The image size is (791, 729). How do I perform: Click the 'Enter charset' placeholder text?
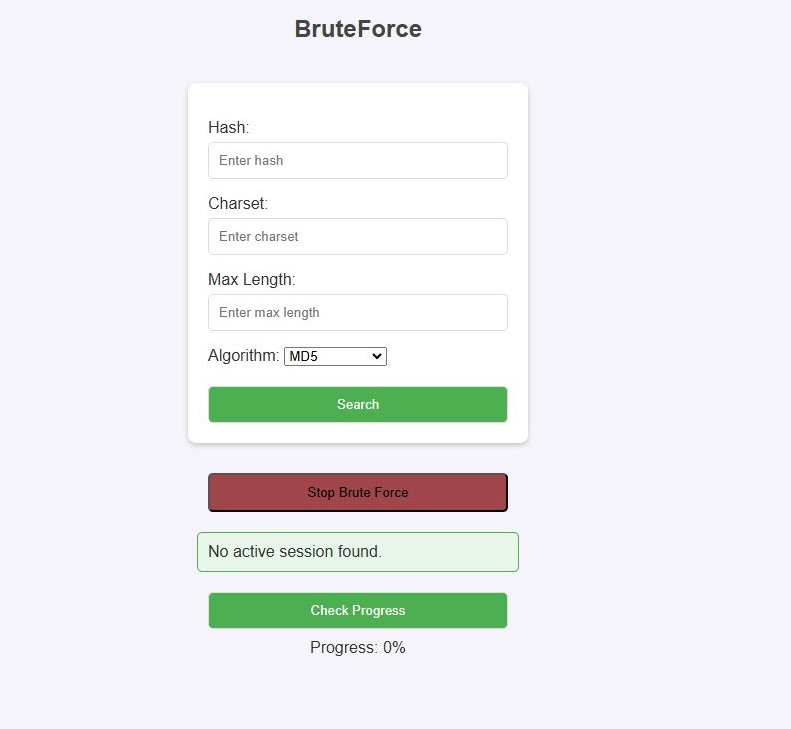[259, 236]
